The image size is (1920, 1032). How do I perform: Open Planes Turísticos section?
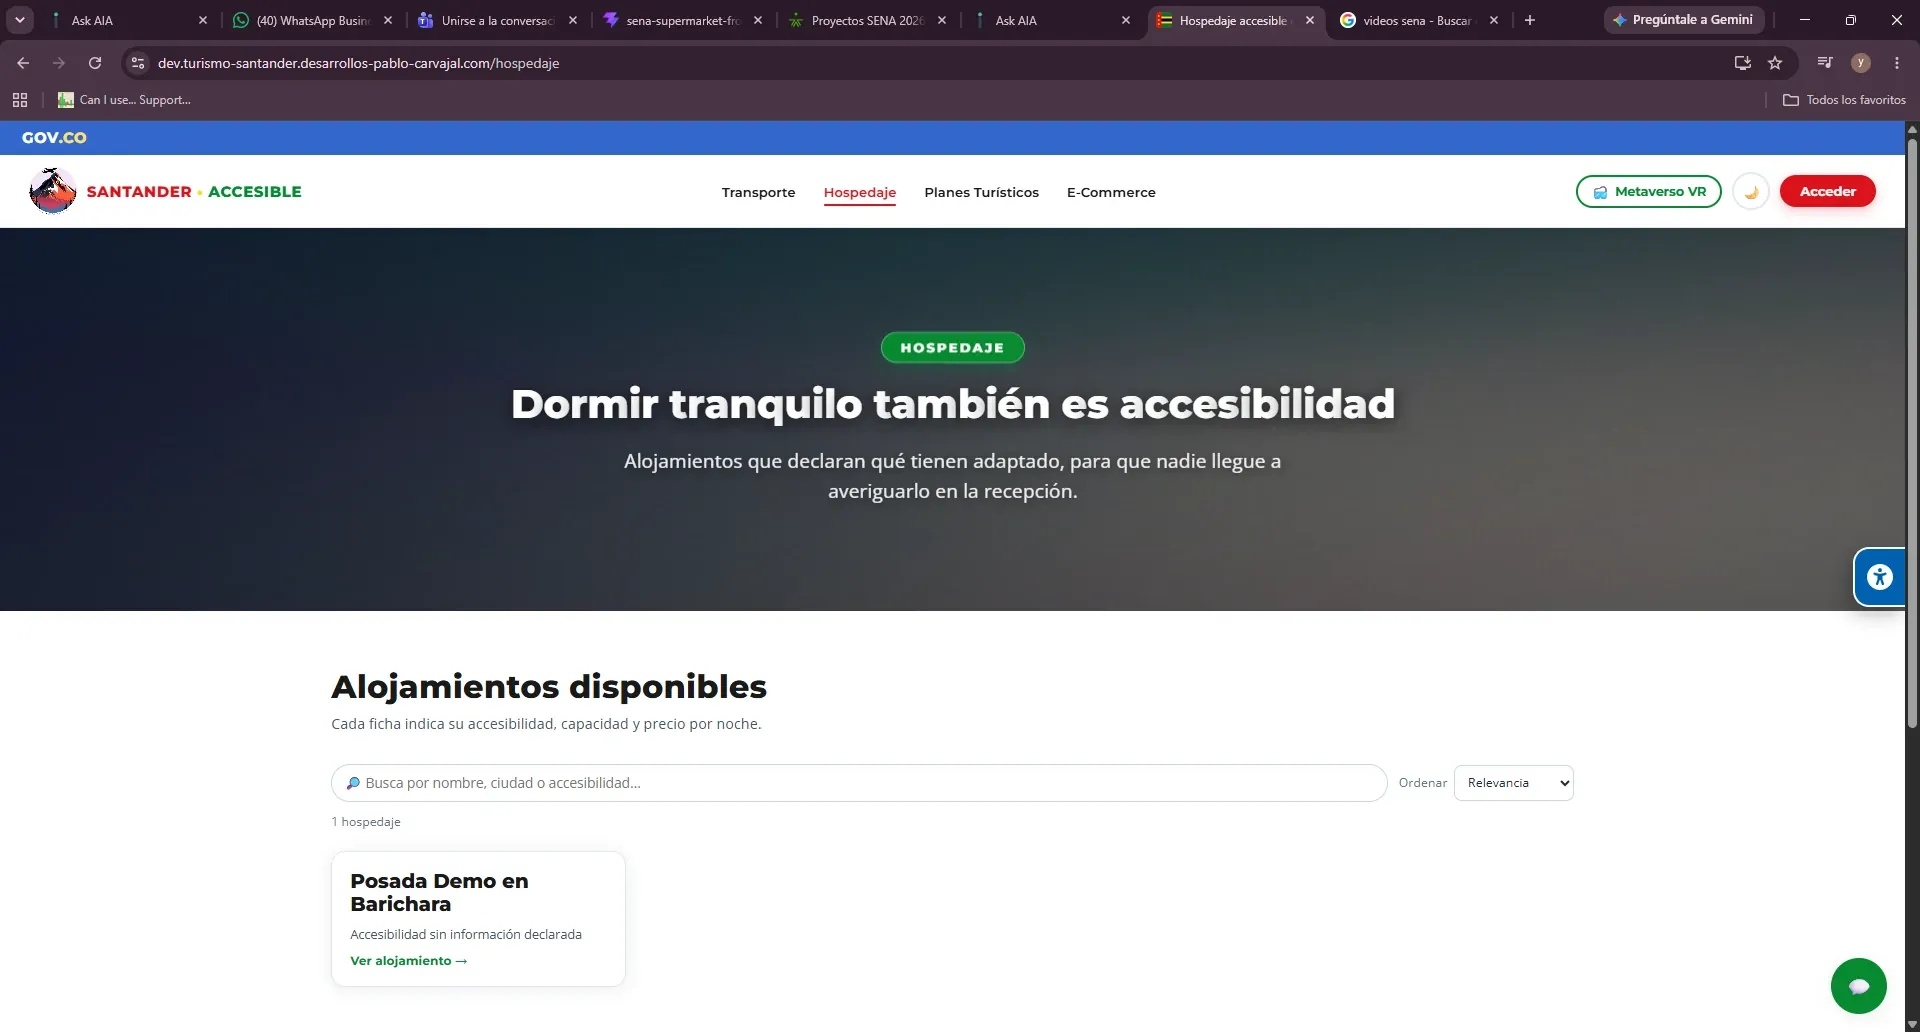[981, 192]
